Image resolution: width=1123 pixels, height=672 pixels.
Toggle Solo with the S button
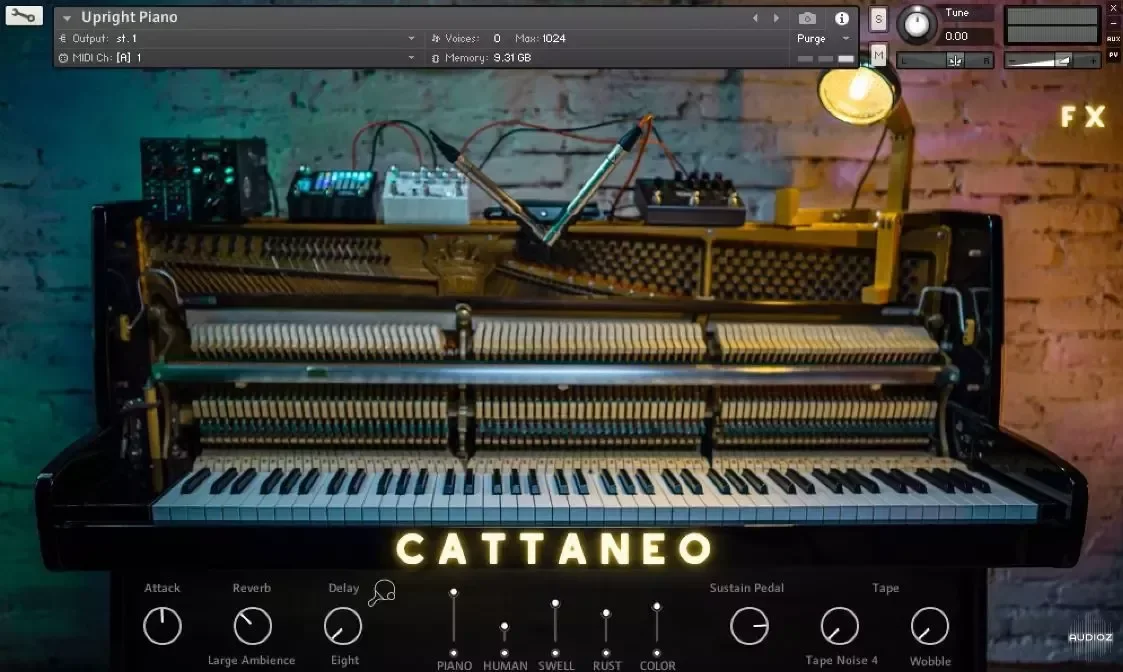point(878,19)
